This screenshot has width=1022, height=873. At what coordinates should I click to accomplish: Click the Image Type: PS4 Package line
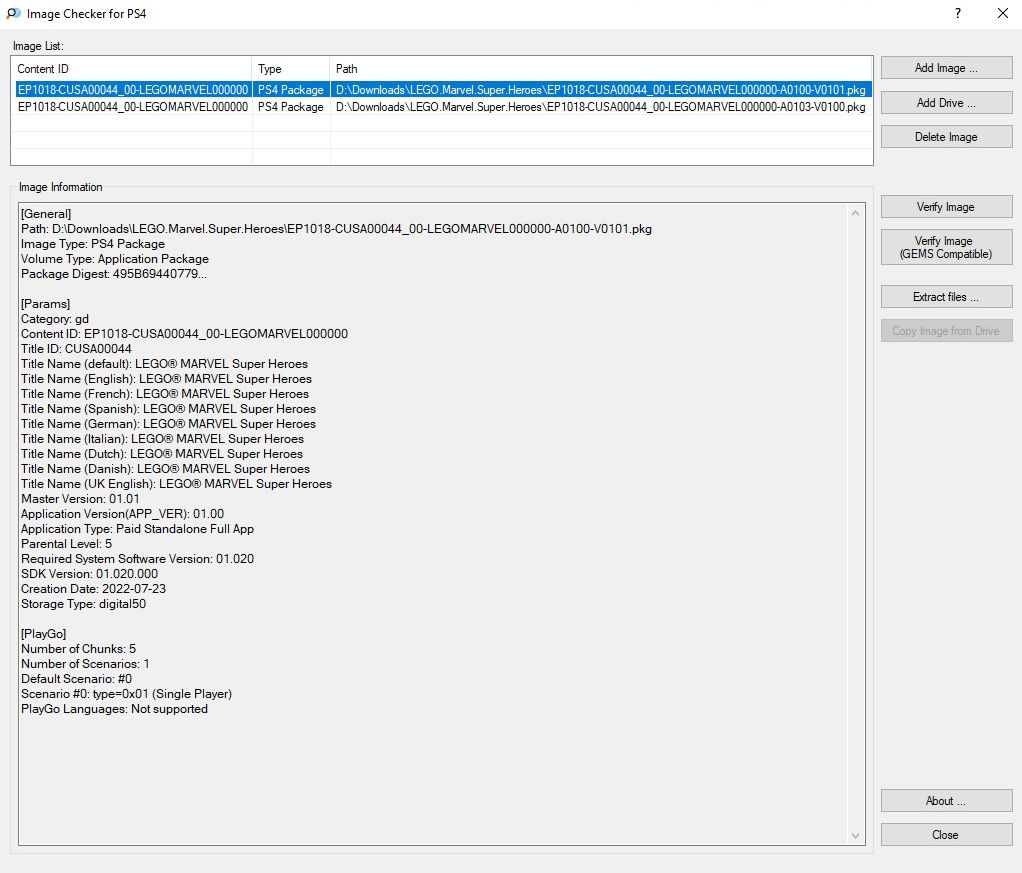pyautogui.click(x=93, y=244)
